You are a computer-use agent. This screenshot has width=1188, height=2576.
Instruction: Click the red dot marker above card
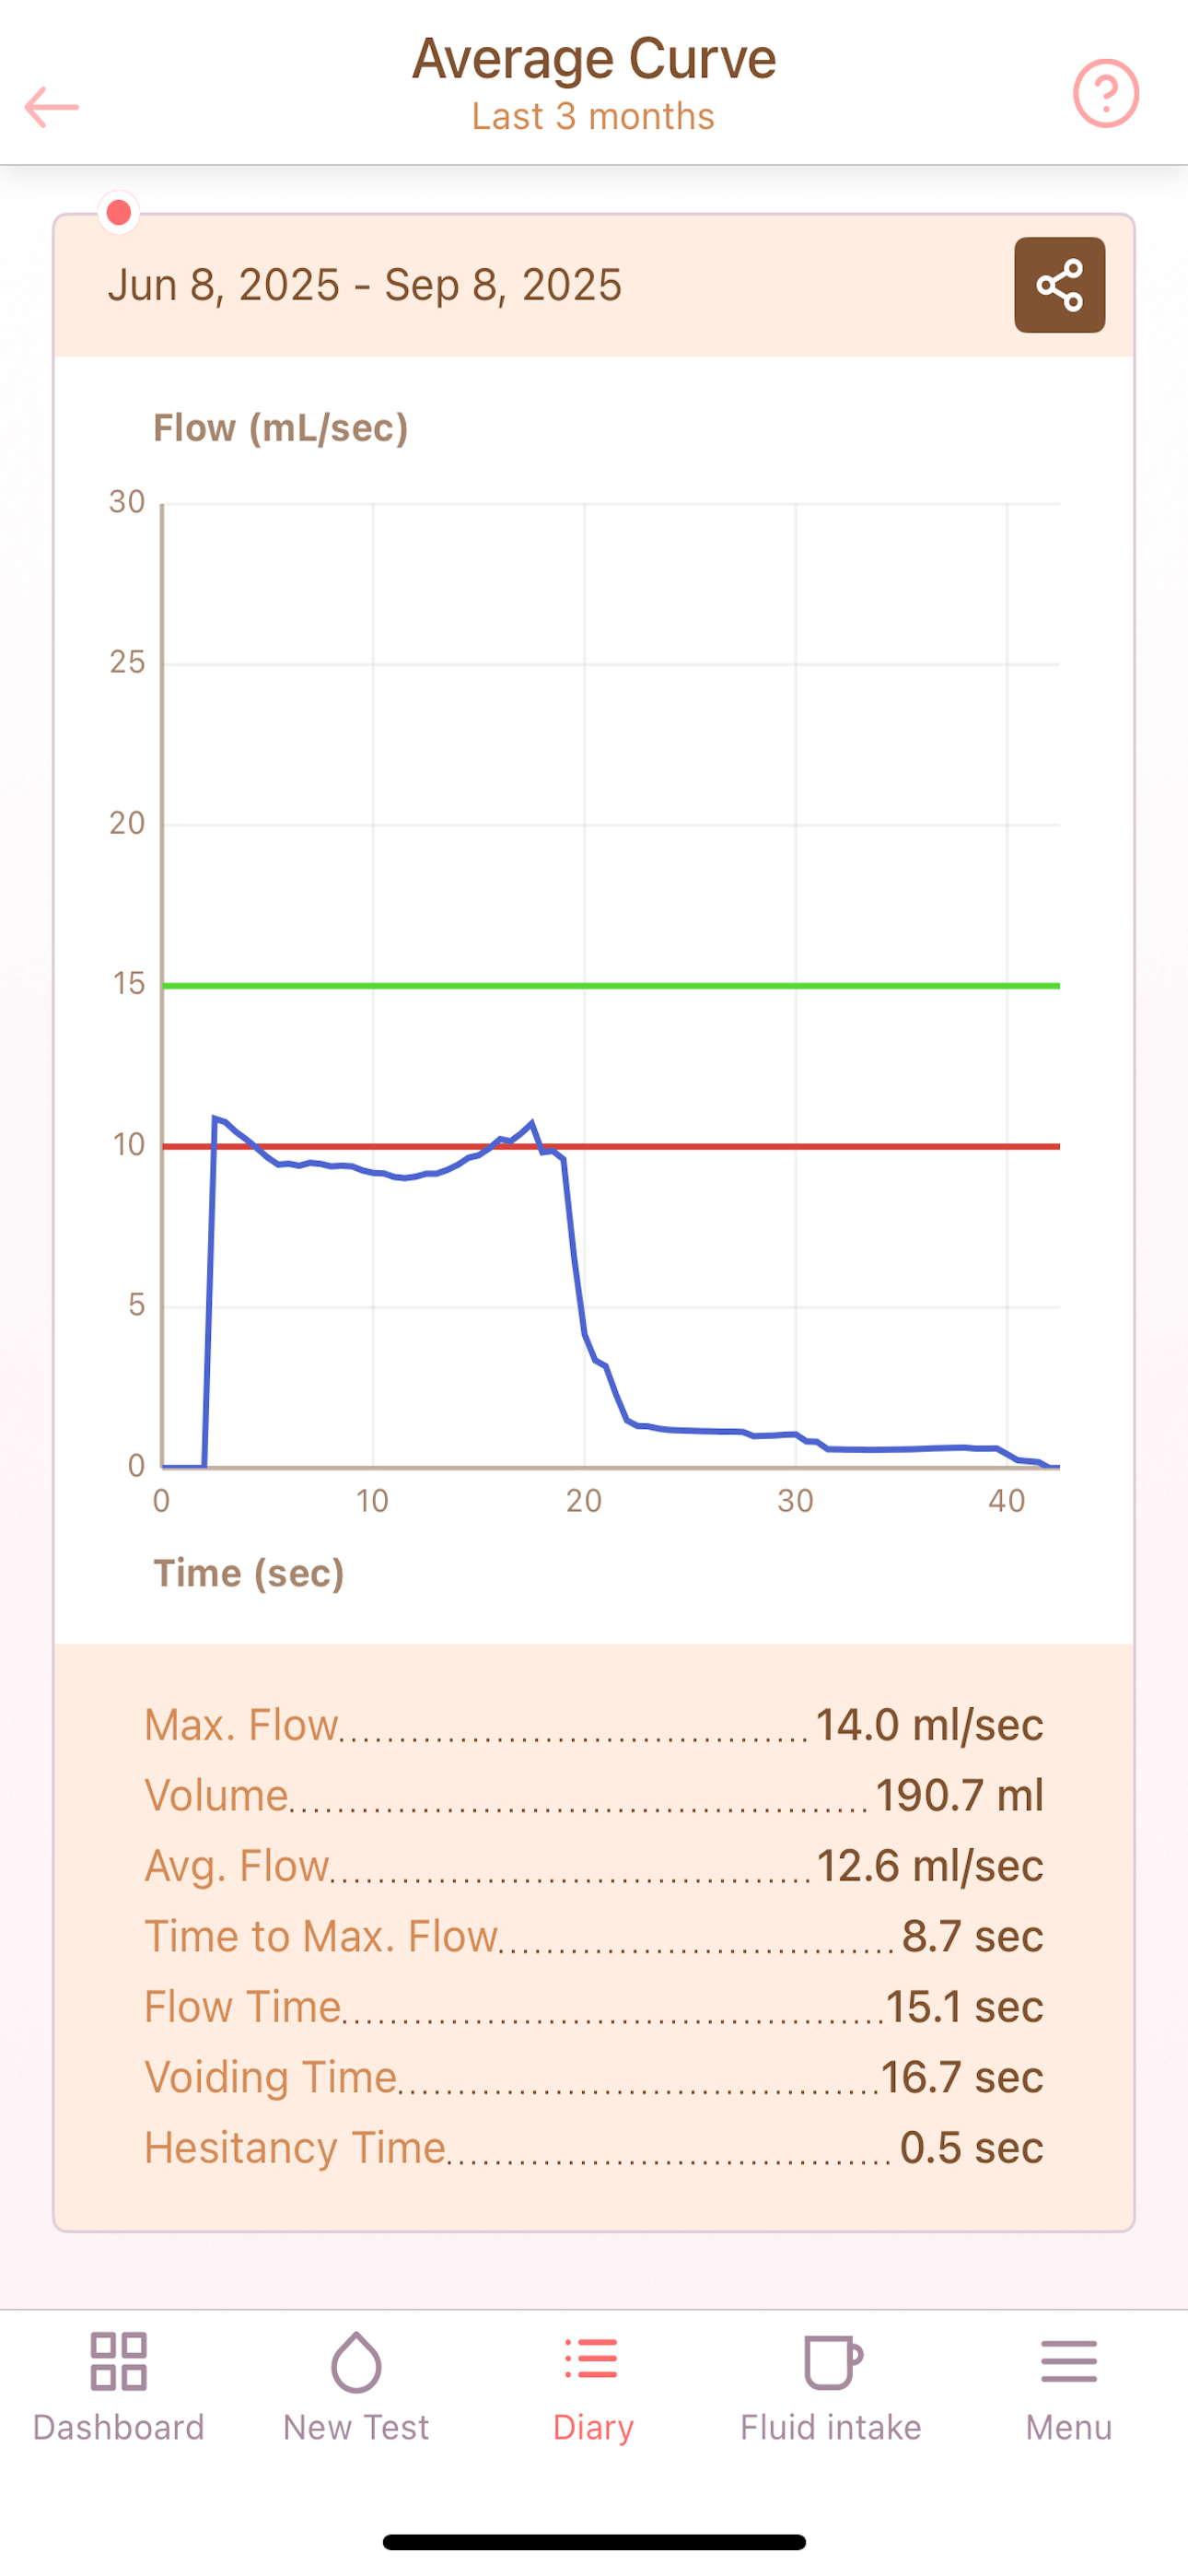pyautogui.click(x=119, y=212)
